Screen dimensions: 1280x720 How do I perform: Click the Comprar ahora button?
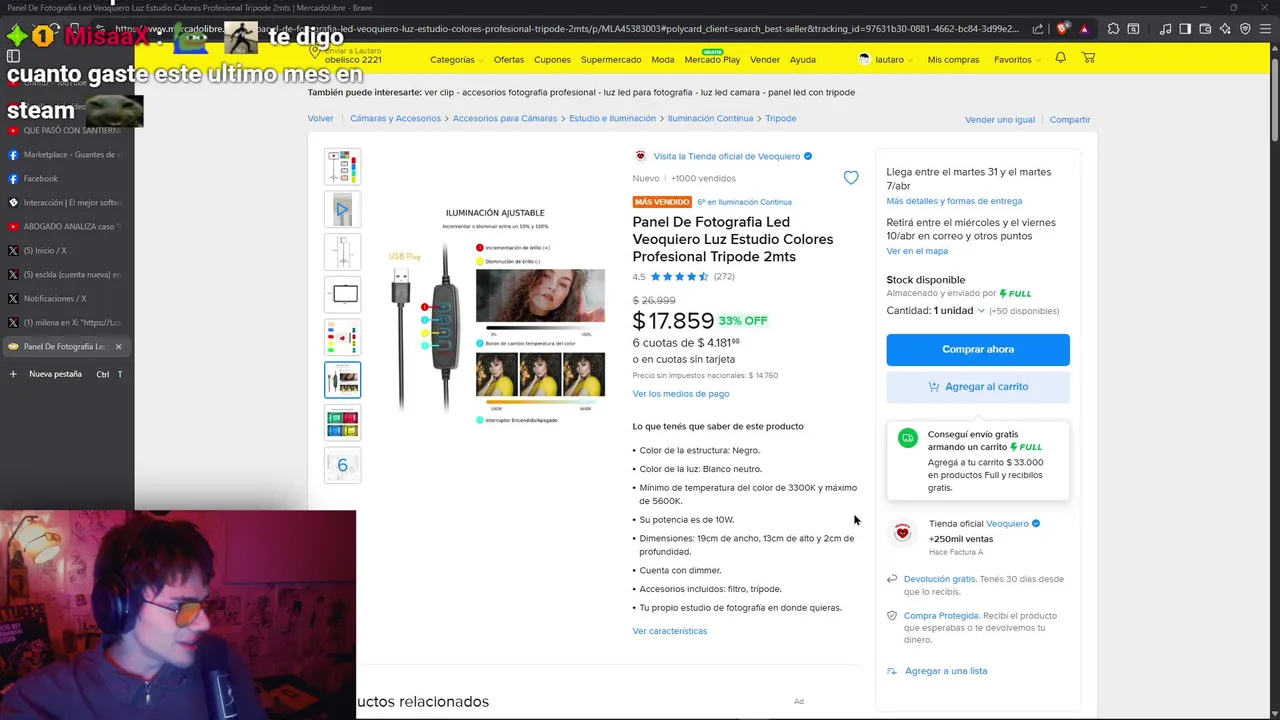click(978, 349)
